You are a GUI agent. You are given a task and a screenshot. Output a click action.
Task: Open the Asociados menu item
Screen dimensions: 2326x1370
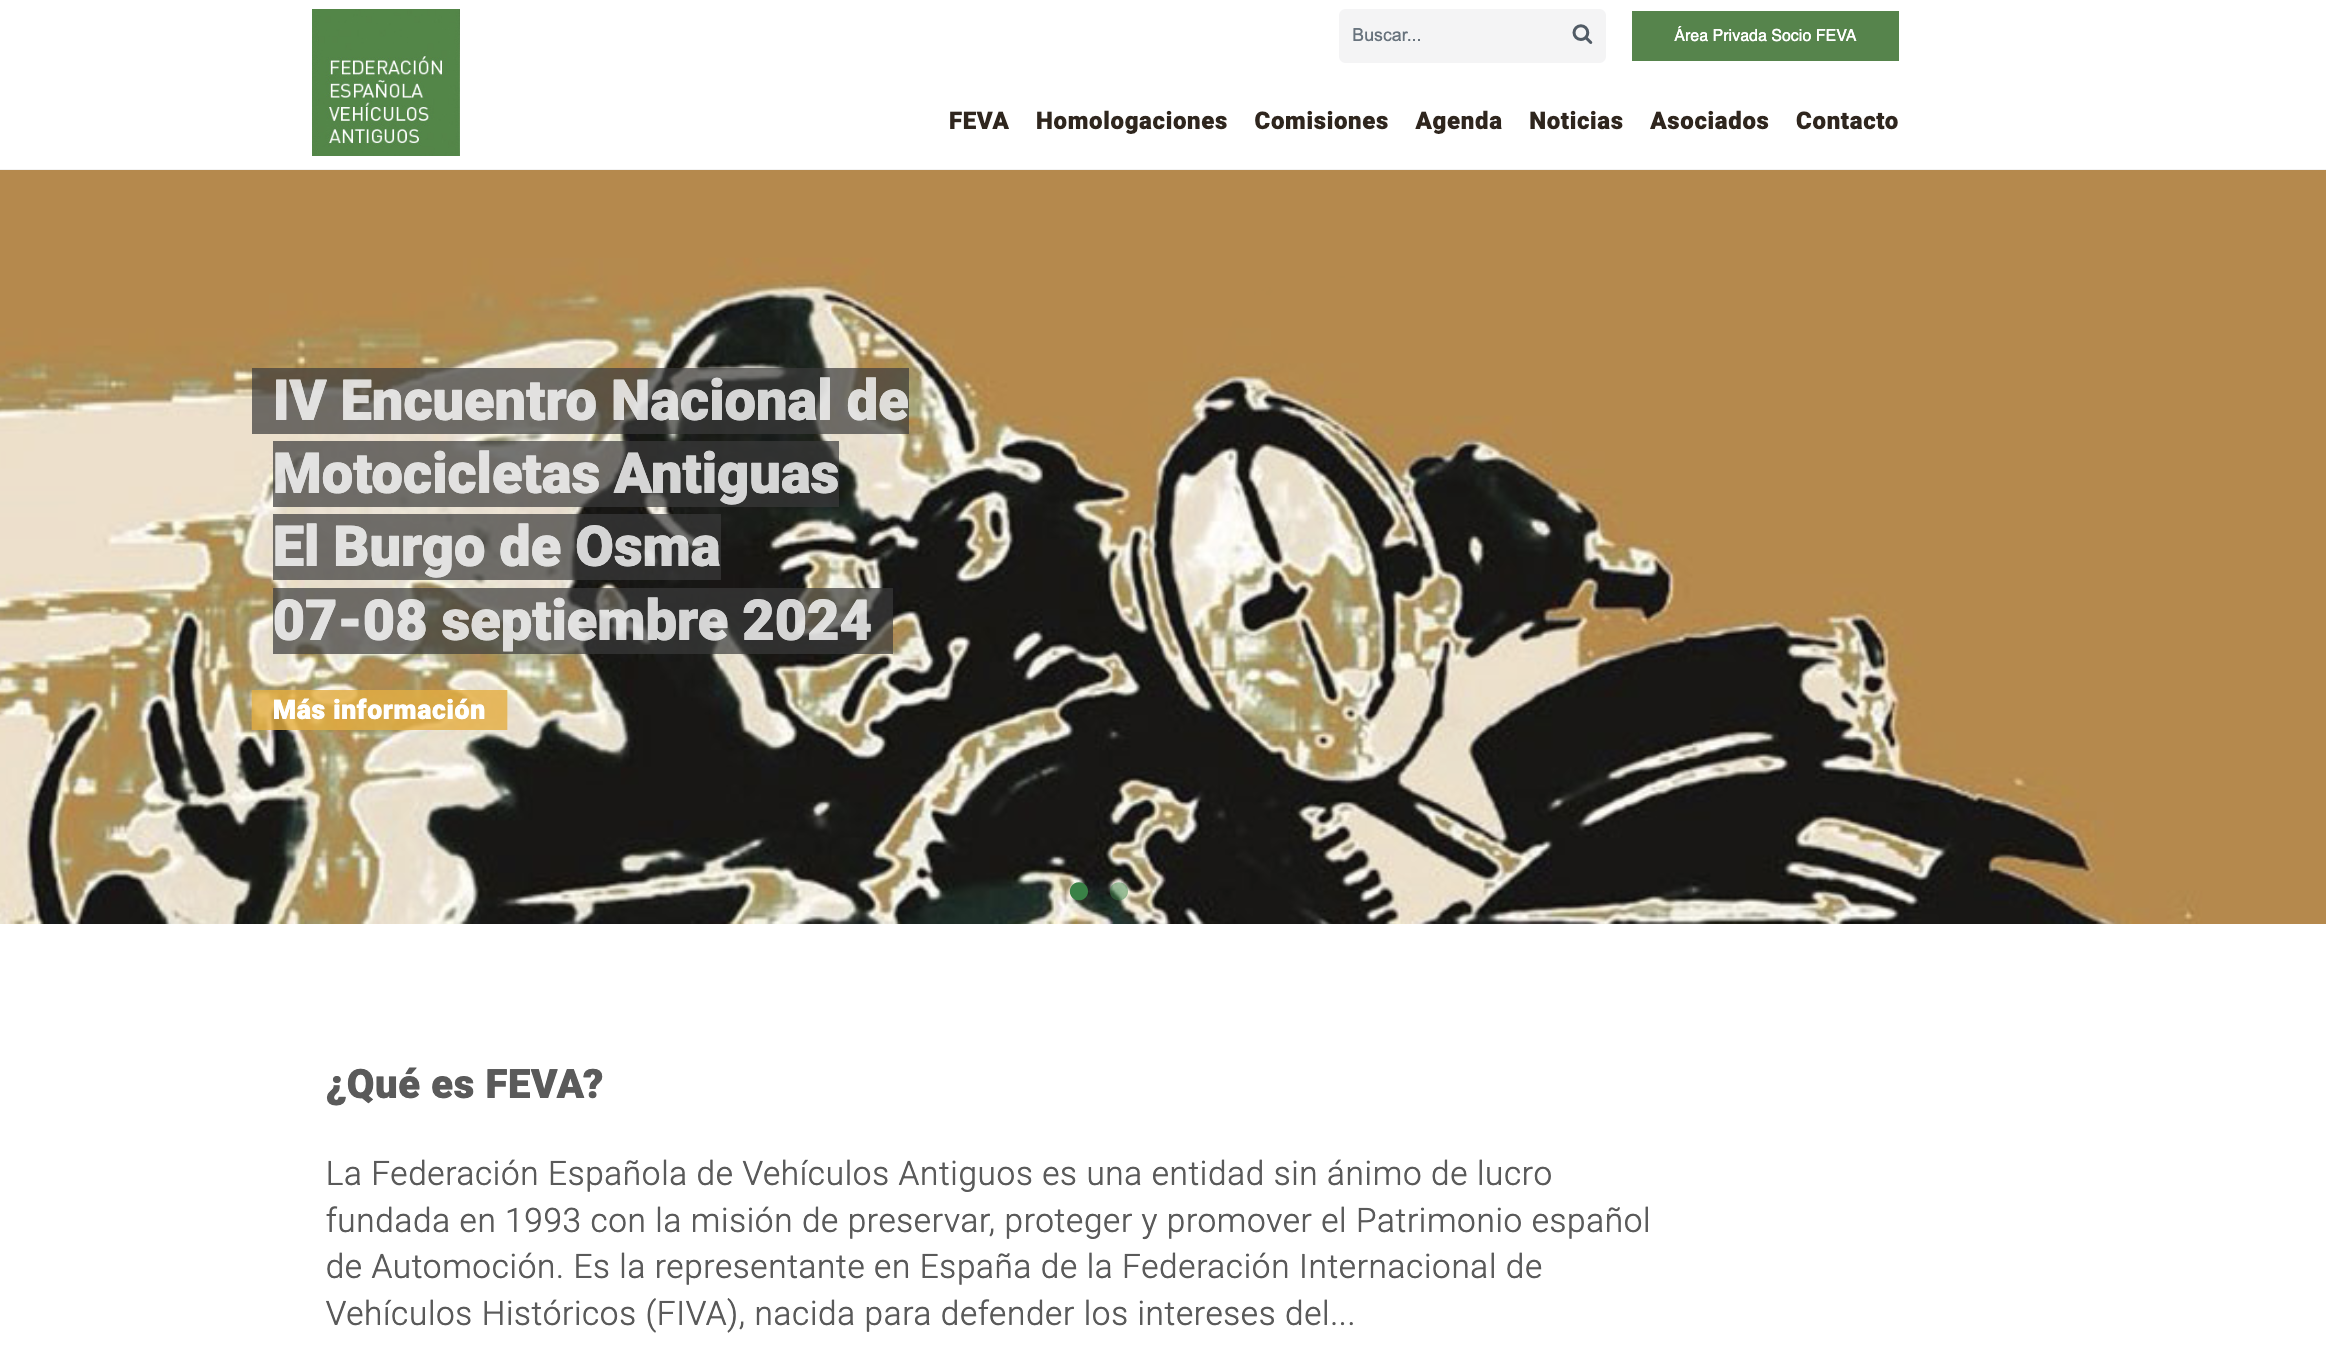(x=1709, y=121)
